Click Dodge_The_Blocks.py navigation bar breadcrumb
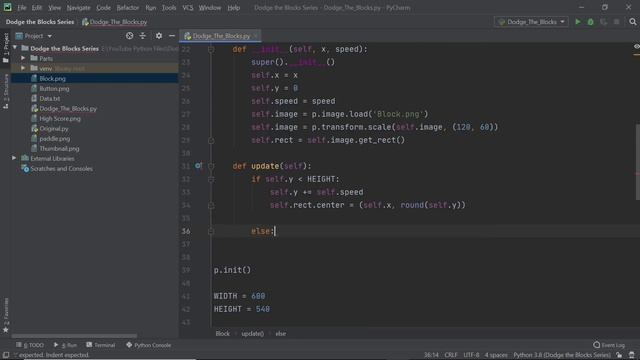Screen dimensions: 640x360 (x=118, y=22)
